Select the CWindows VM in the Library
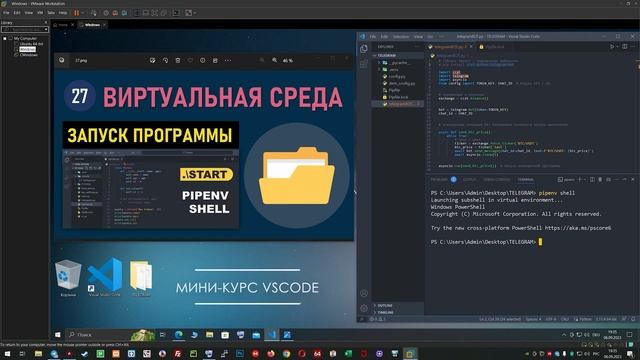The width and height of the screenshot is (640, 360). click(28, 55)
